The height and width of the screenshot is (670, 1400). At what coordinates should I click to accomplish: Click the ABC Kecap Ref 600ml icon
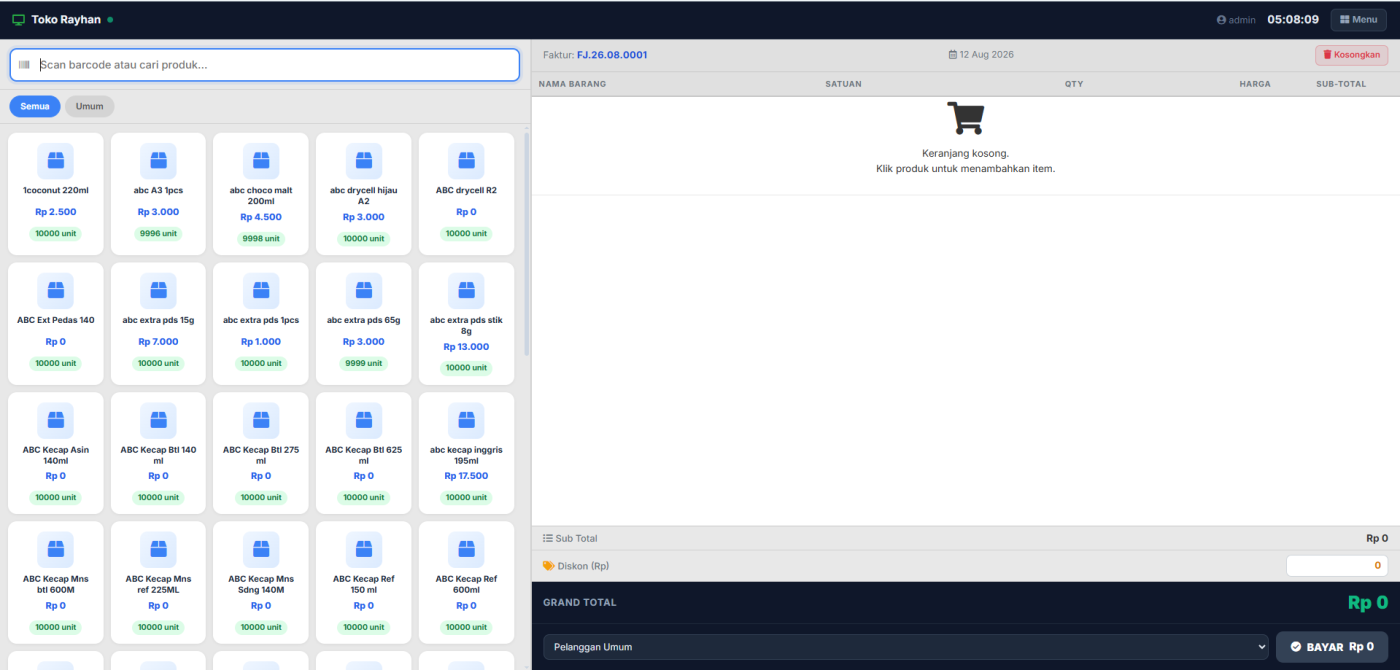(466, 550)
